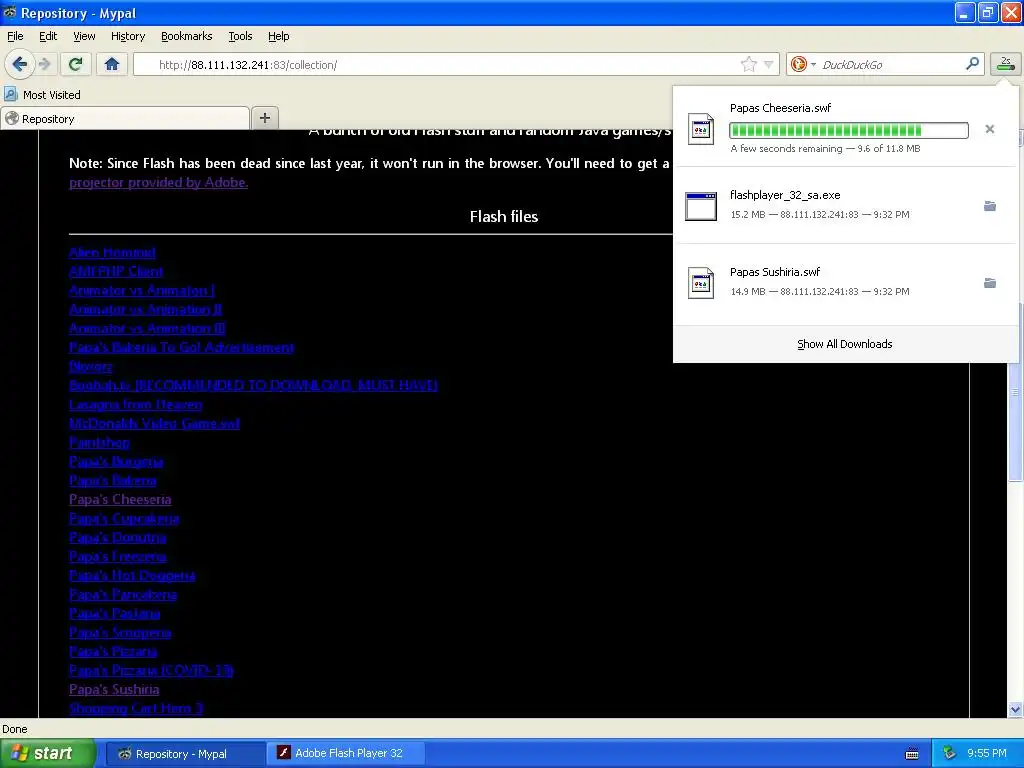The image size is (1024, 768).
Task: Click the Forward arrow button
Action: click(44, 64)
